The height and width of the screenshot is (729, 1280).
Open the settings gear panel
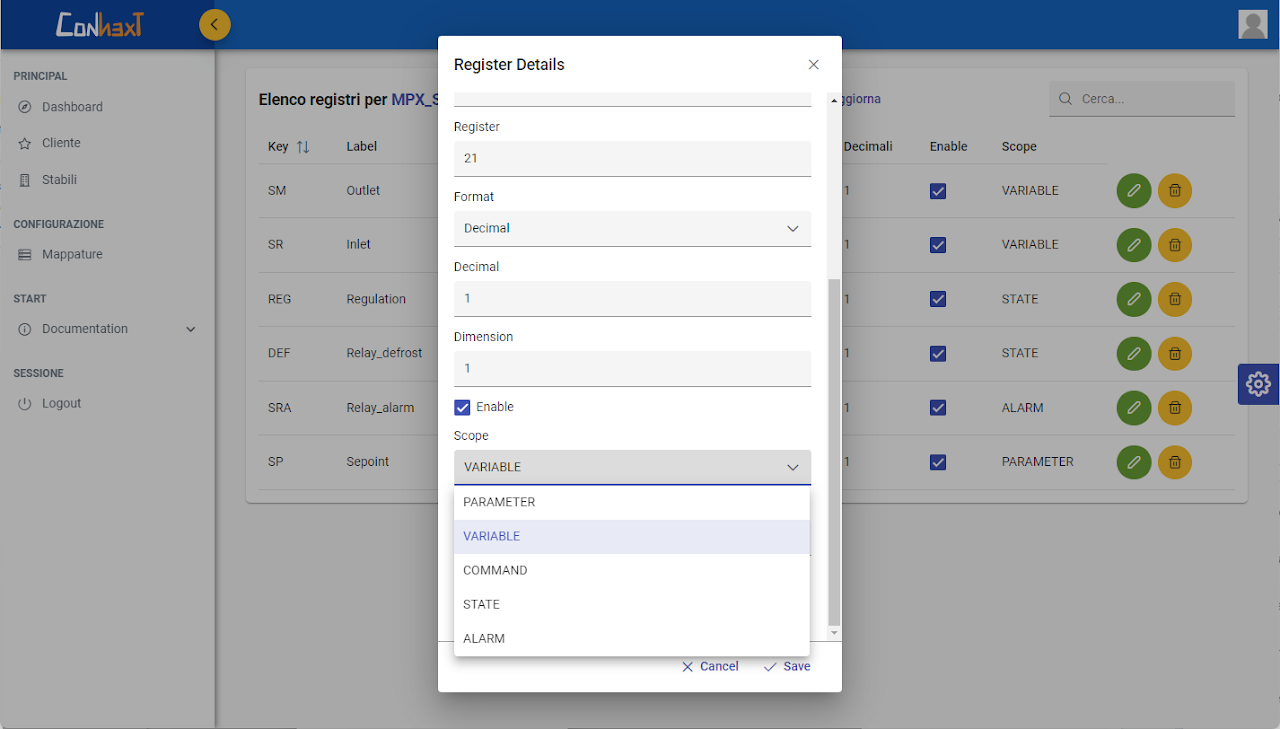(1258, 384)
